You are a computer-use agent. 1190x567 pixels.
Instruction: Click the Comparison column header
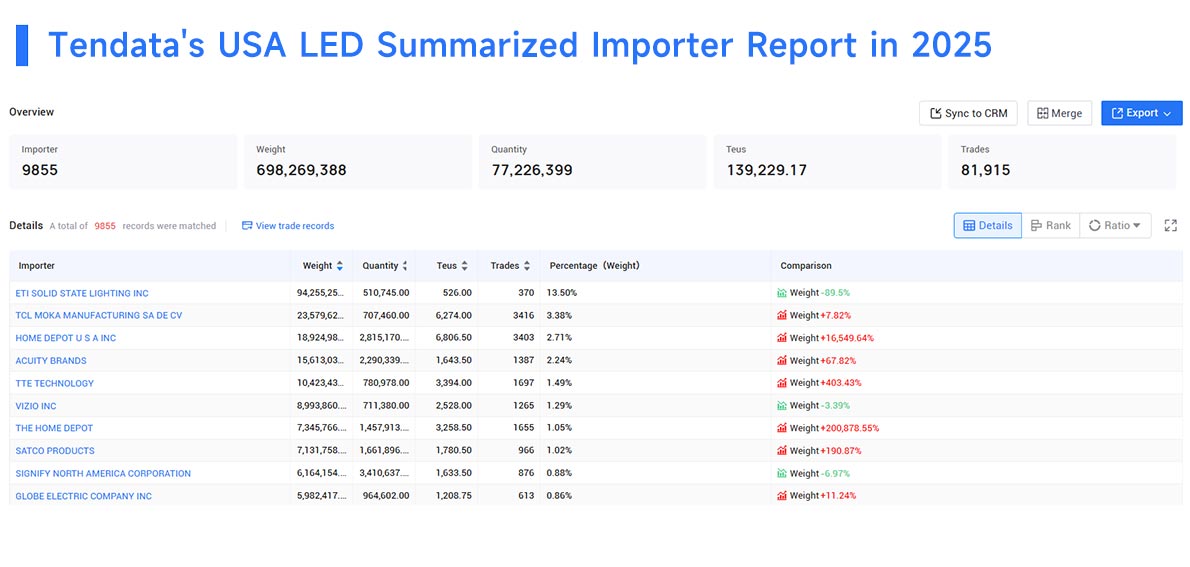[x=806, y=266]
